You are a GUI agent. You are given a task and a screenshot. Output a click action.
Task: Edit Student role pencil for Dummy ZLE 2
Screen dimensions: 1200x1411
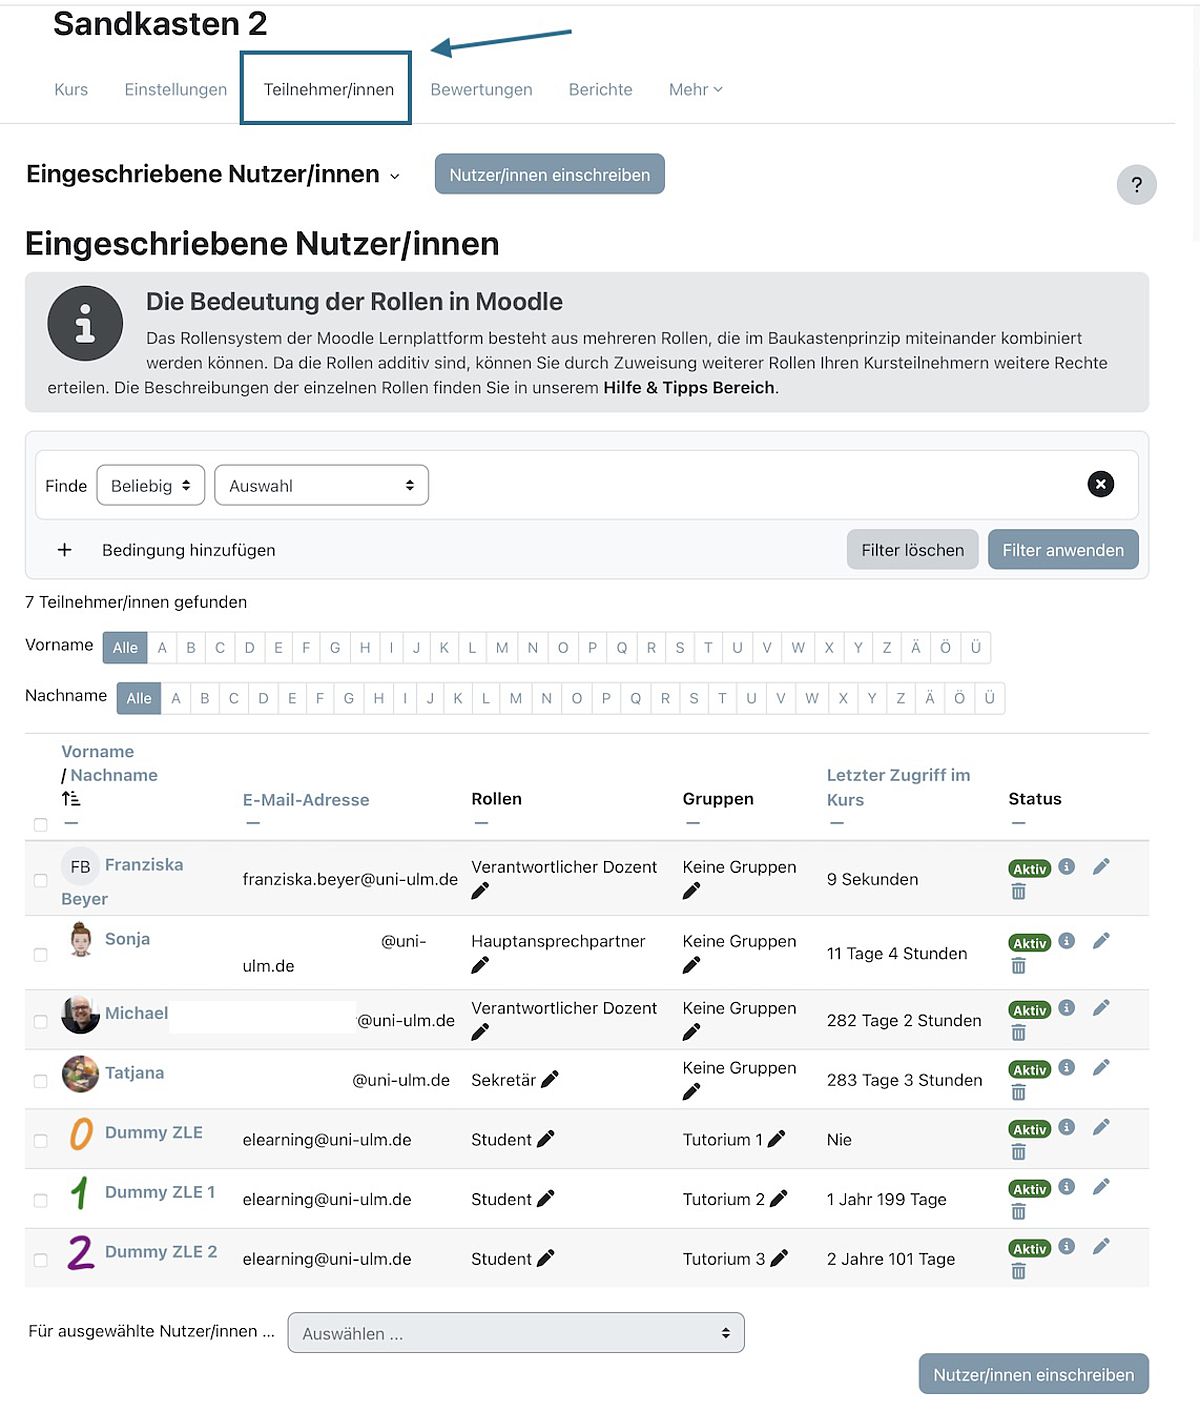[x=545, y=1258]
